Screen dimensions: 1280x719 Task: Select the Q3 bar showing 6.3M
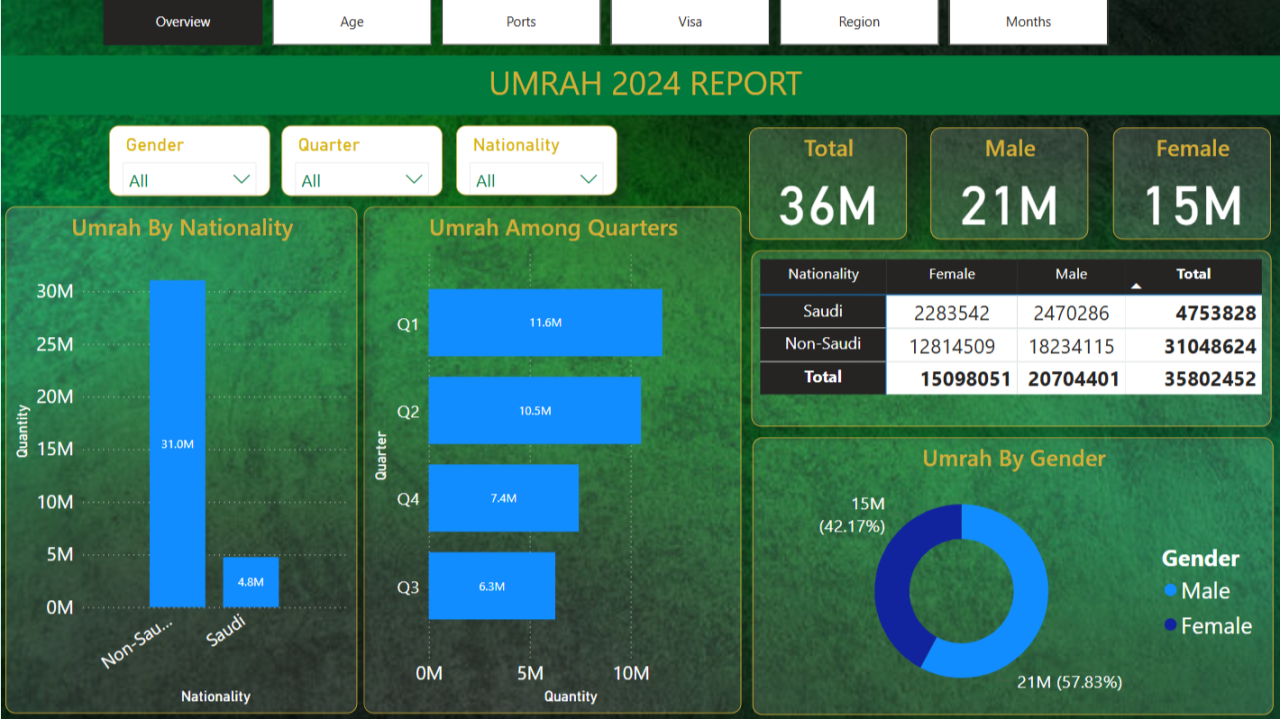pos(491,586)
